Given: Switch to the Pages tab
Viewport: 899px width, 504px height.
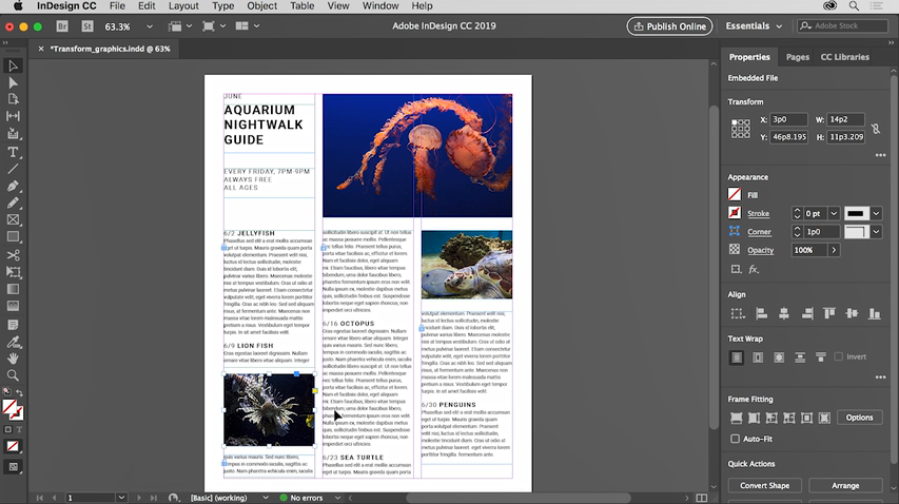Looking at the screenshot, I should pos(797,57).
